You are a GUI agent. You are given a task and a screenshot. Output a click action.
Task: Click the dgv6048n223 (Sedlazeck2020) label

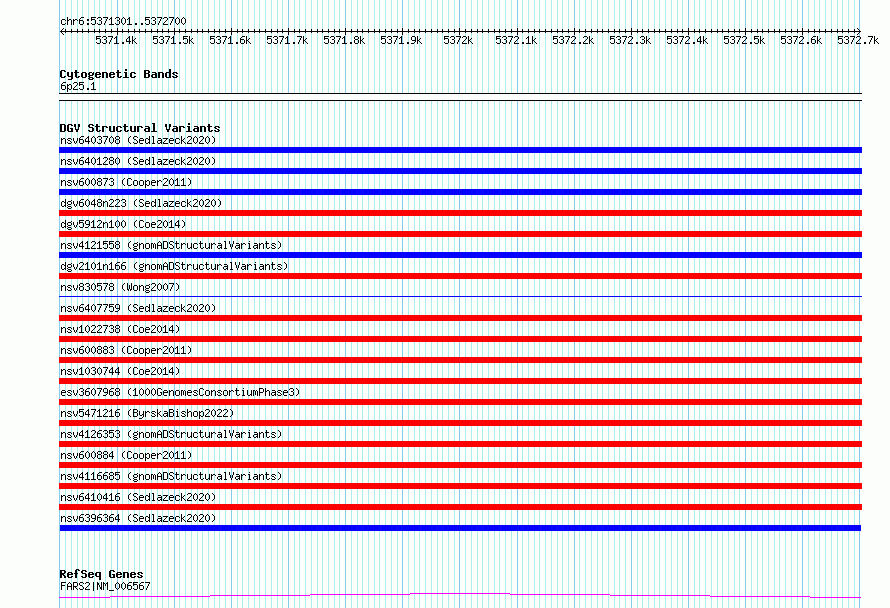point(141,203)
